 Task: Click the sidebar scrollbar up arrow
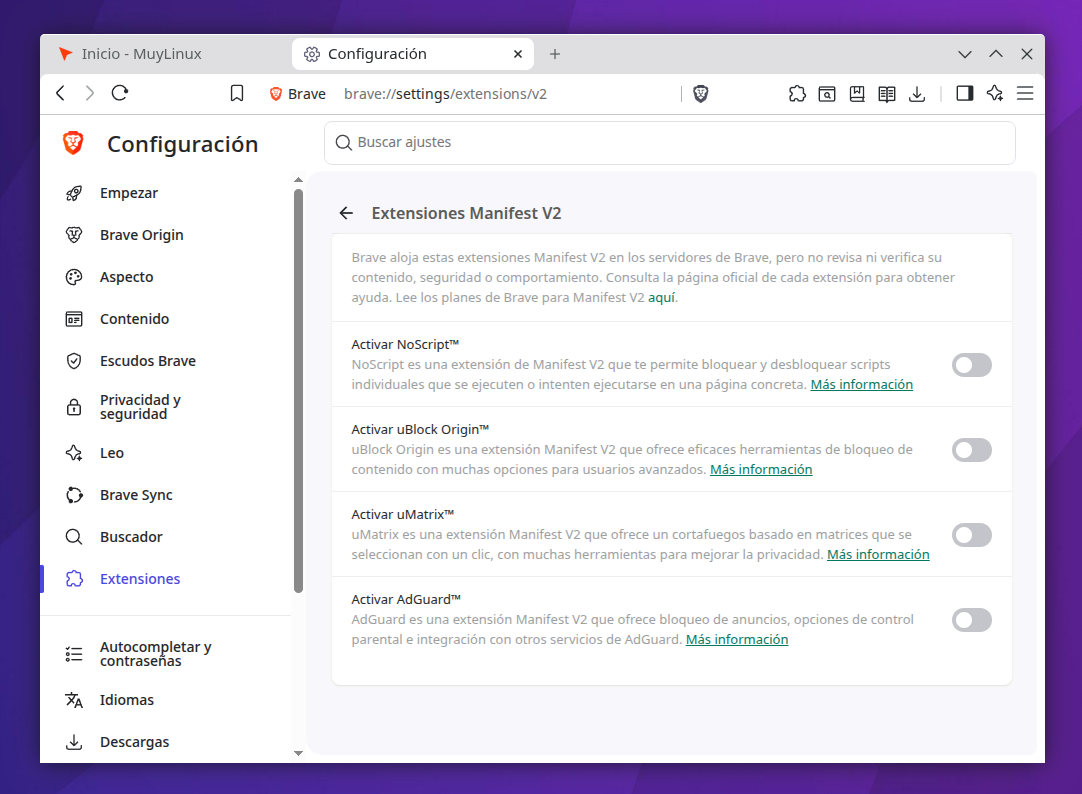click(x=298, y=179)
